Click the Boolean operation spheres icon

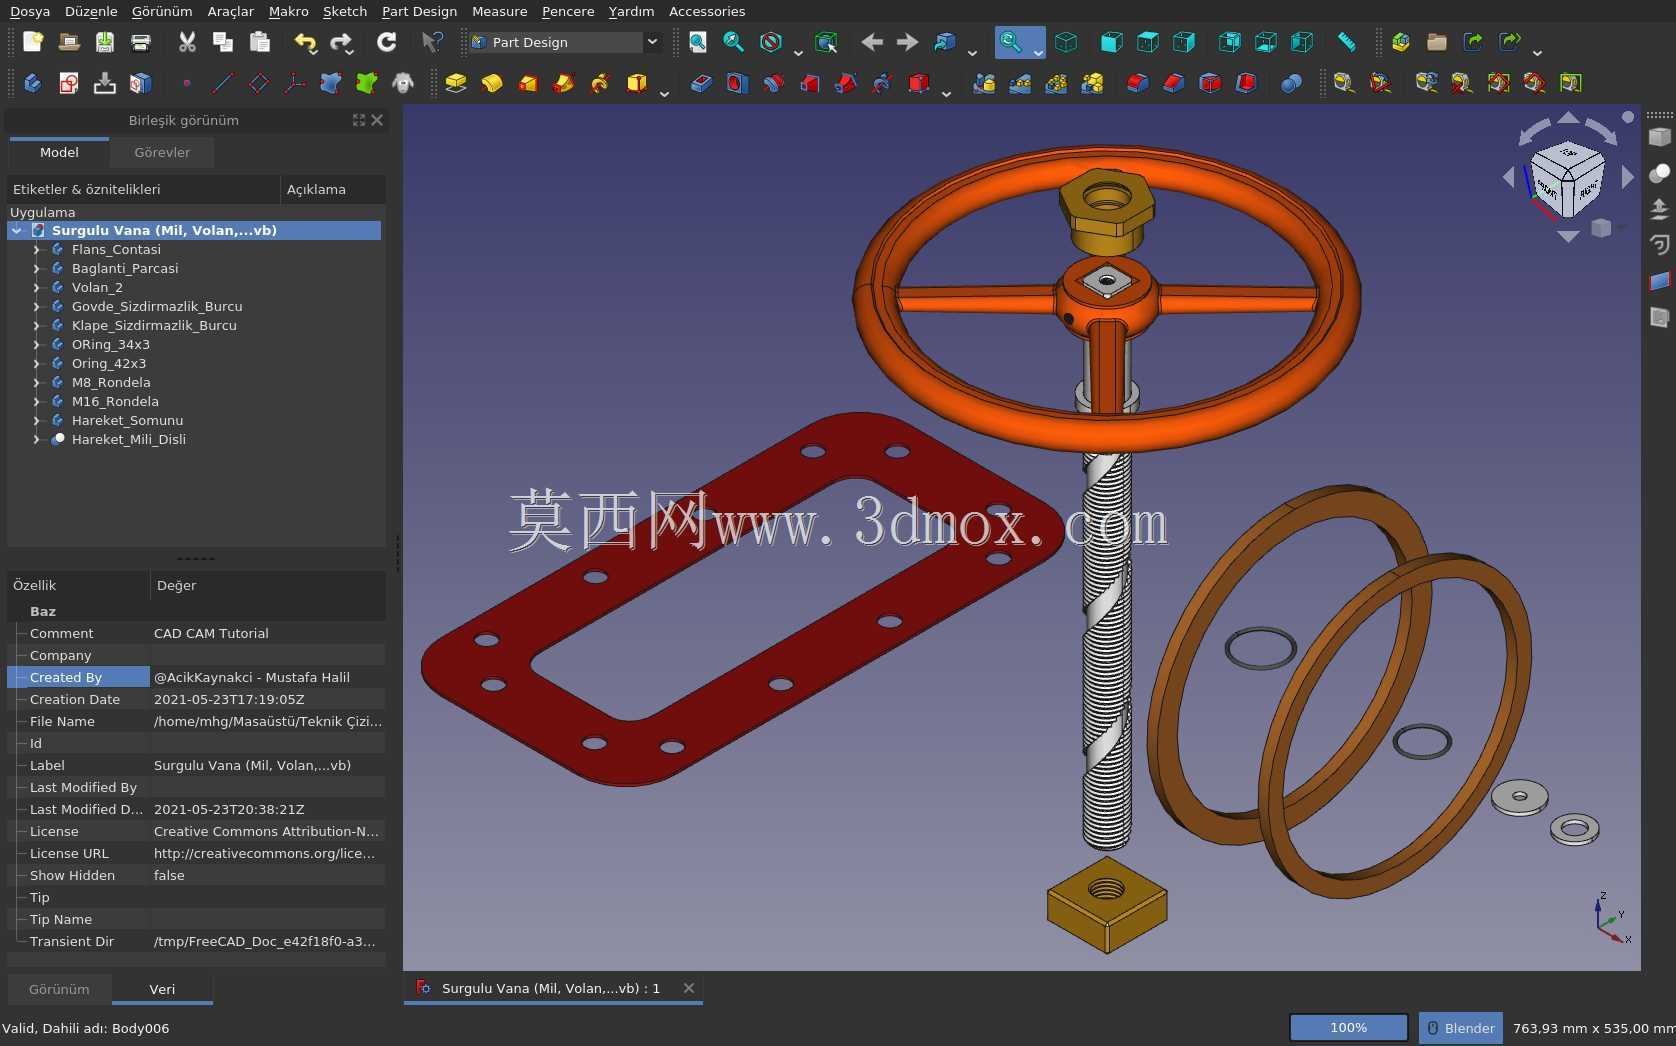(1291, 83)
